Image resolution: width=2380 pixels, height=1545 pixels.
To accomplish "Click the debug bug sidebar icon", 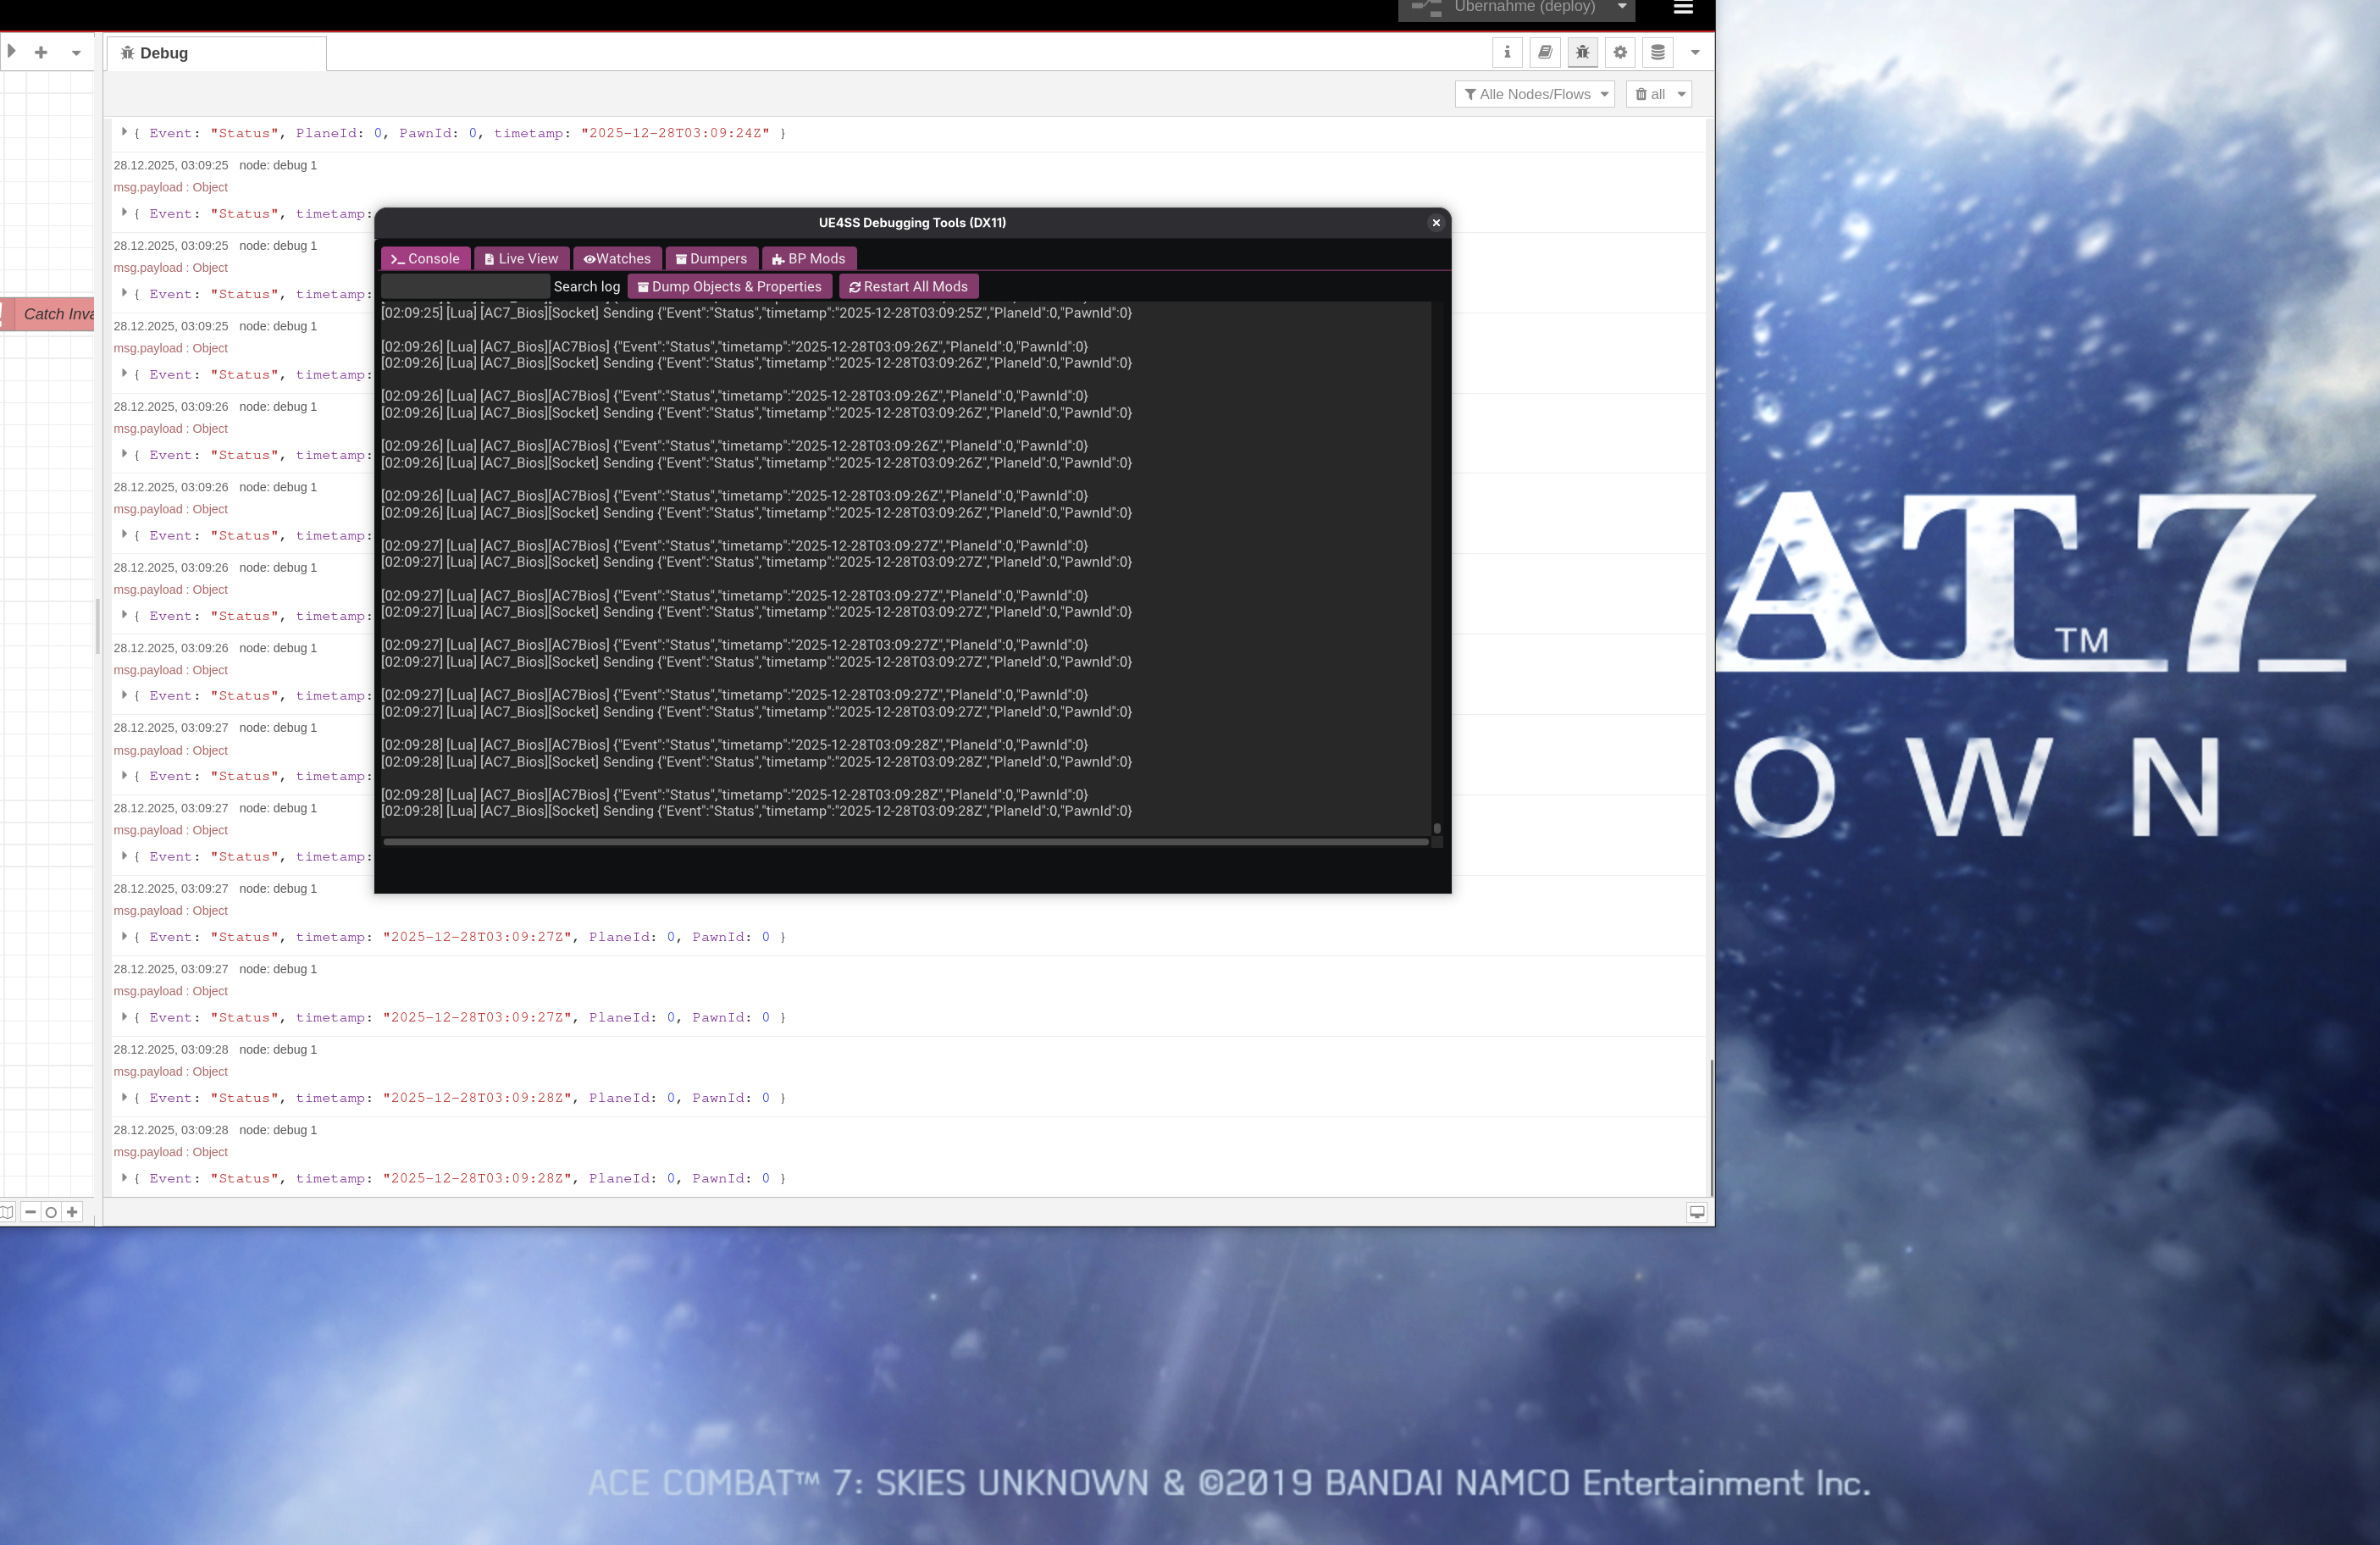I will coord(1582,52).
